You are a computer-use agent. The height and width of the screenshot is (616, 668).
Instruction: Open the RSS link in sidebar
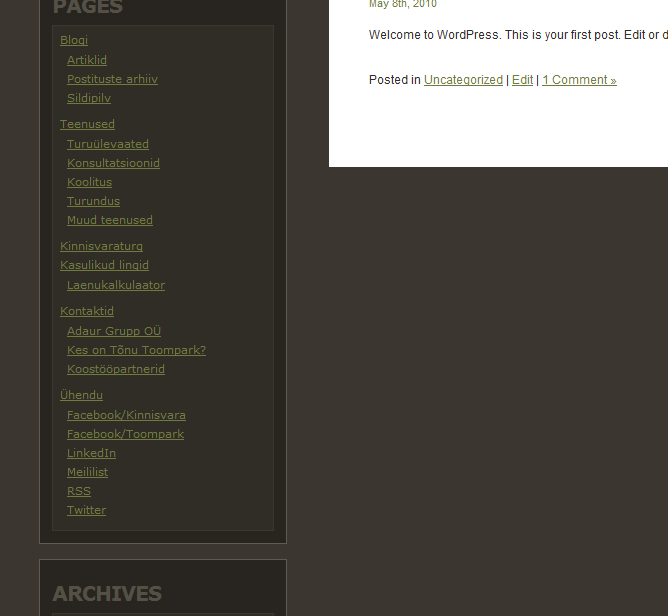79,491
